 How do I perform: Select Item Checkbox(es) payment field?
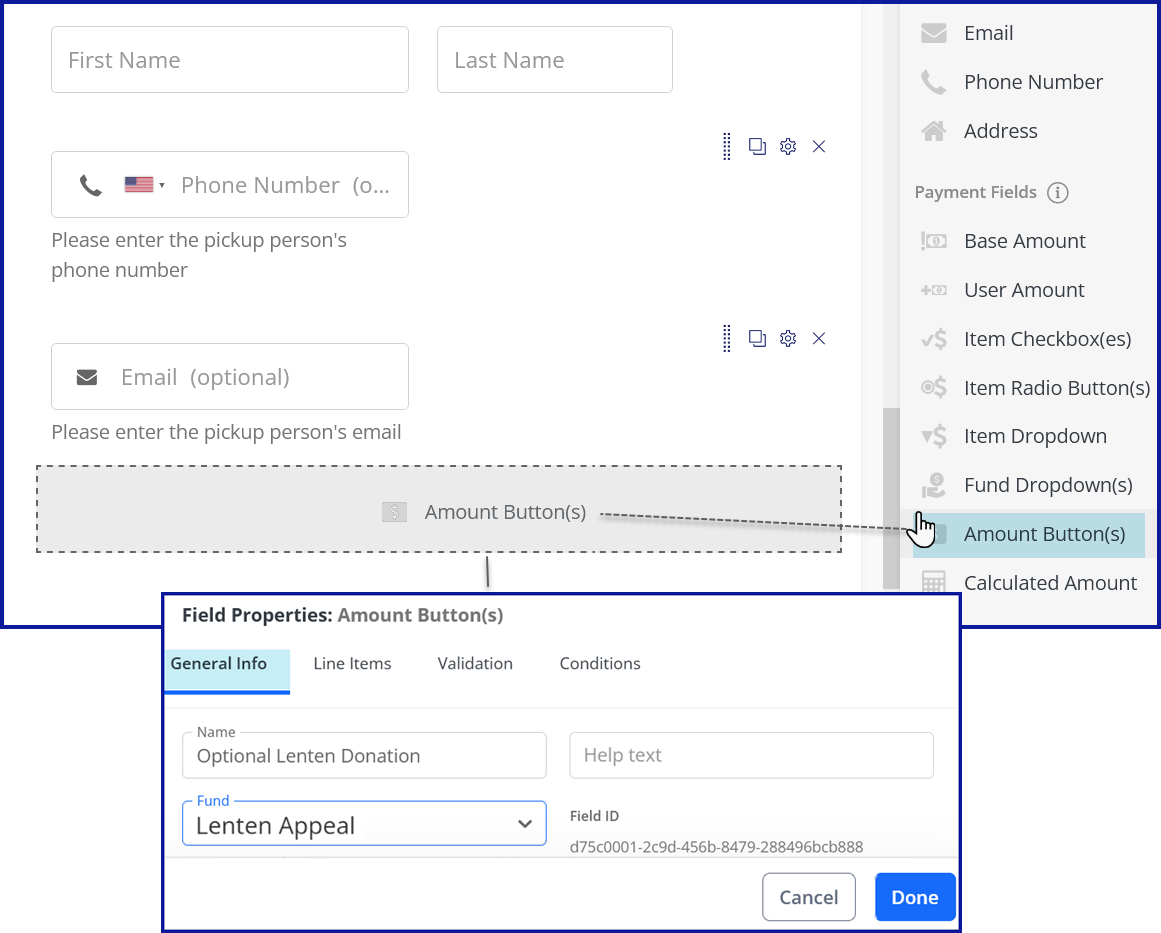[1046, 339]
